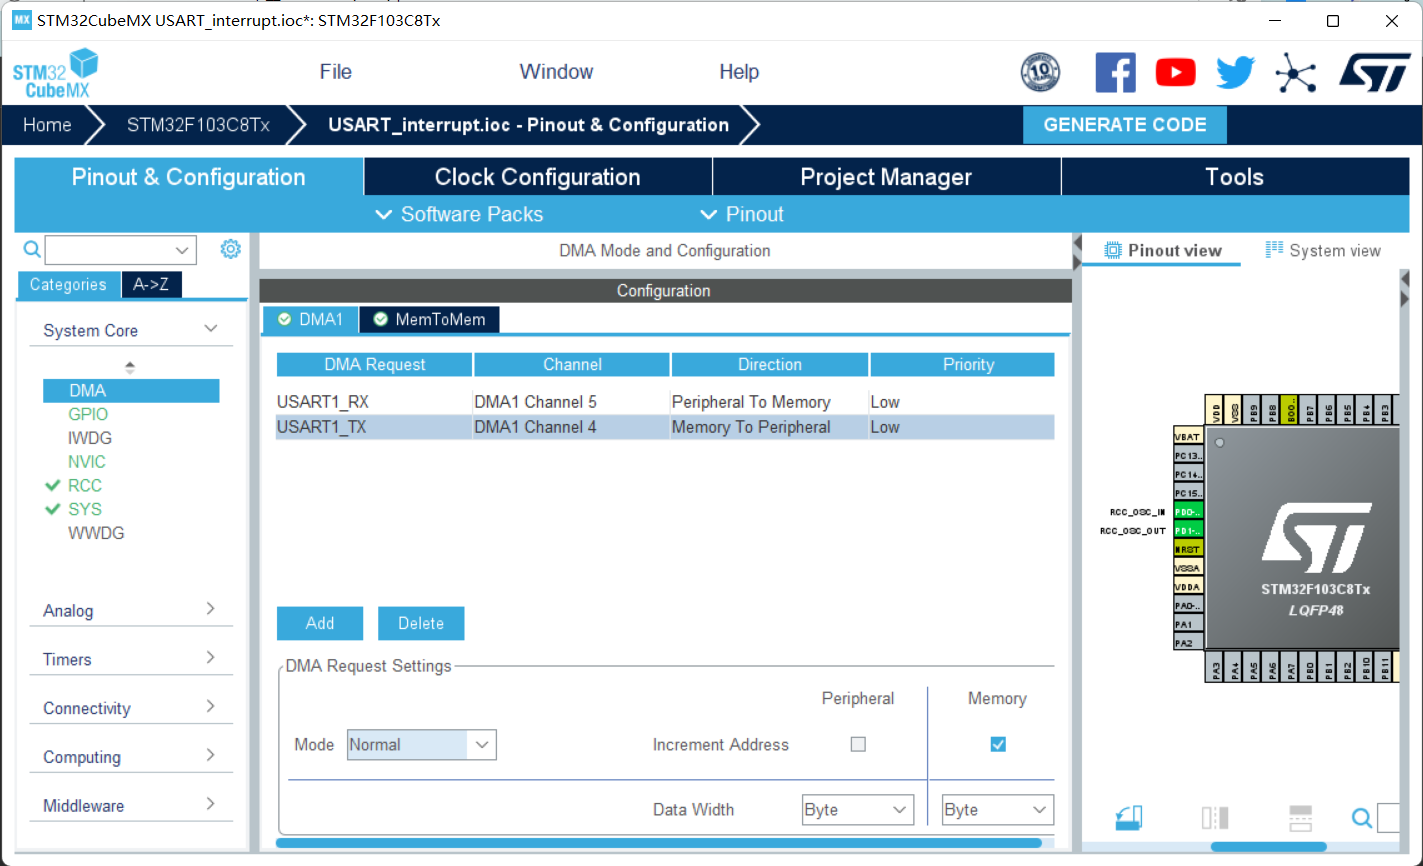The image size is (1423, 866).
Task: Click the pinout view horizontal scrollbar
Action: [1268, 847]
